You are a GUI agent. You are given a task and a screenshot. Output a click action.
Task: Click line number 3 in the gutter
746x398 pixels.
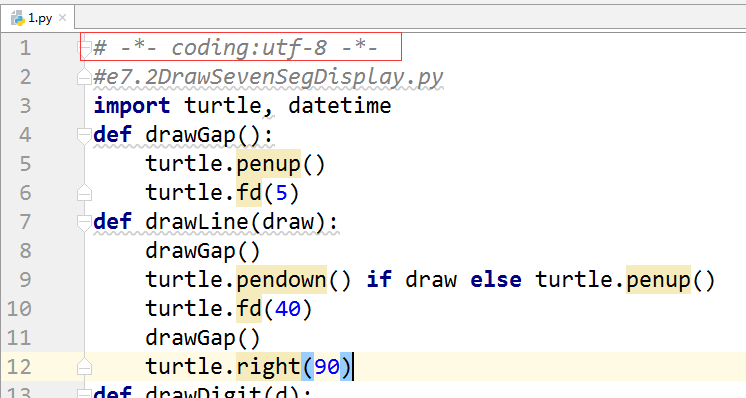point(25,106)
